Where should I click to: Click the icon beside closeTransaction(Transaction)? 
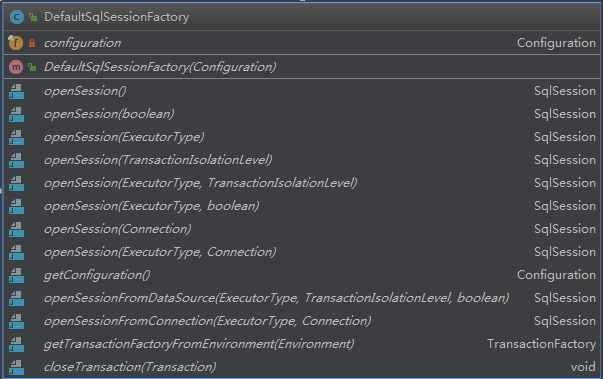[17, 367]
